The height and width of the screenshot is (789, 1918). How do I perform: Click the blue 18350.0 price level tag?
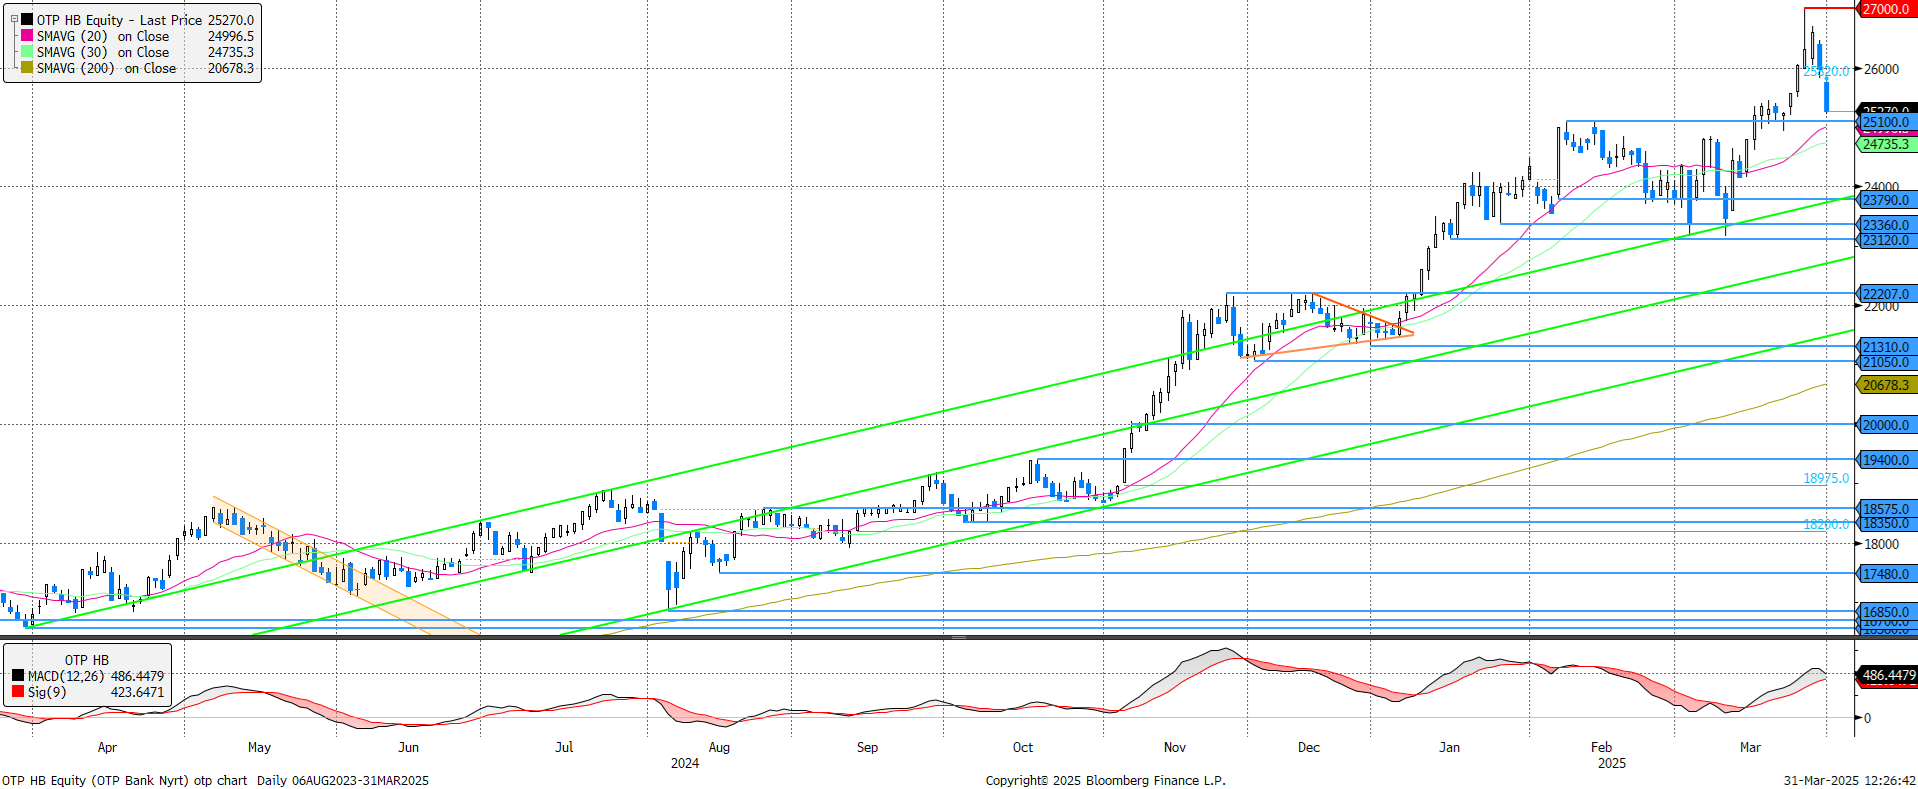(1886, 523)
